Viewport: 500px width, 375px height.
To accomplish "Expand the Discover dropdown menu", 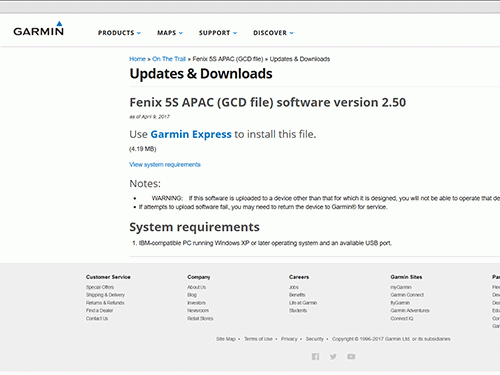I will [273, 33].
